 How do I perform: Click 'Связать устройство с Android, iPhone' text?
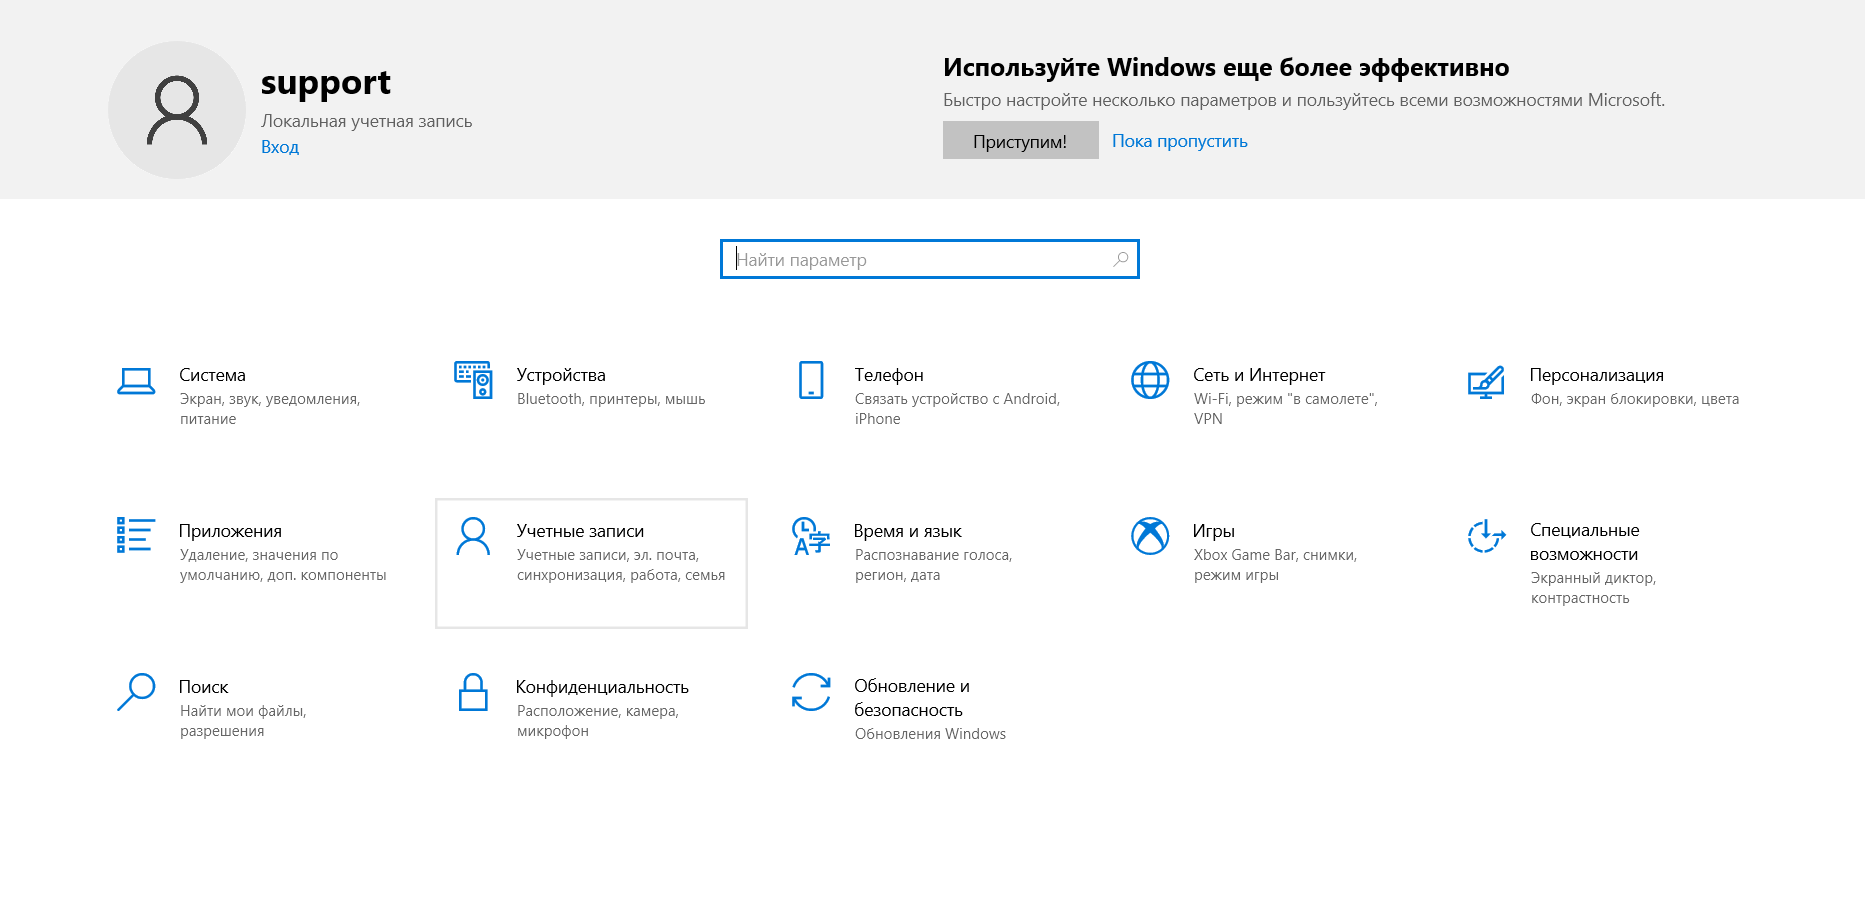[957, 409]
